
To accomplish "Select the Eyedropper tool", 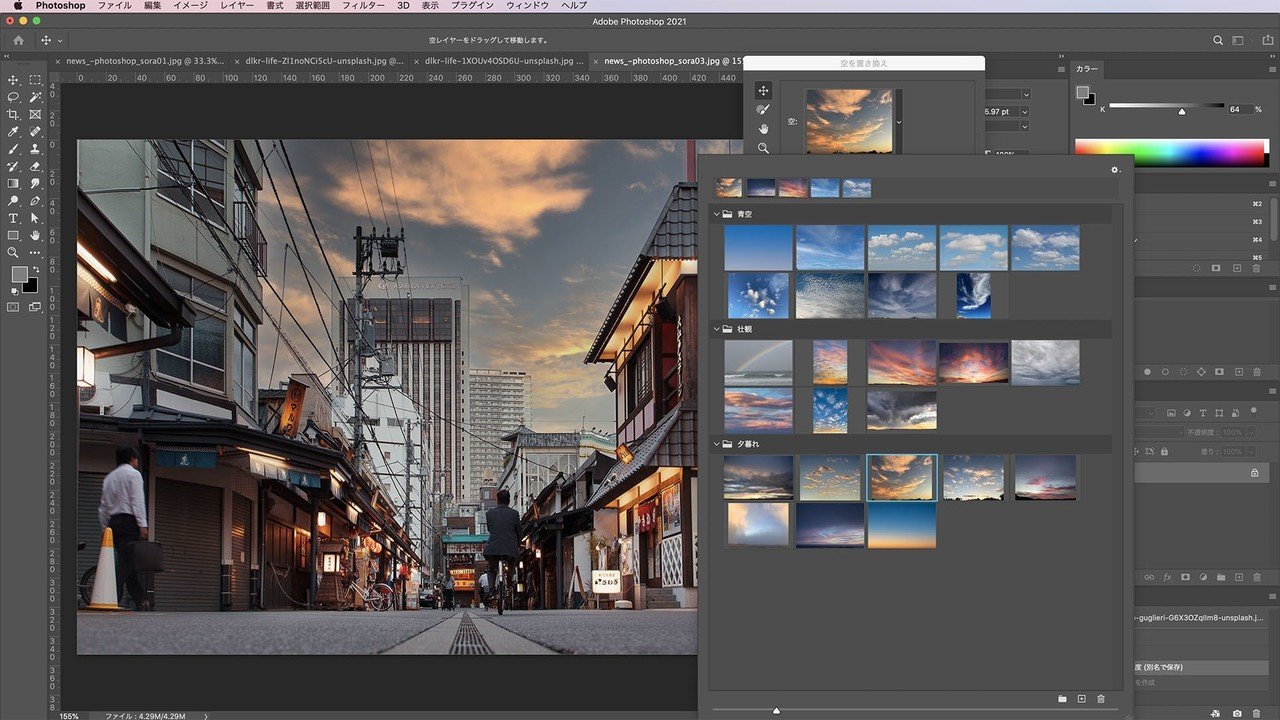I will point(14,131).
